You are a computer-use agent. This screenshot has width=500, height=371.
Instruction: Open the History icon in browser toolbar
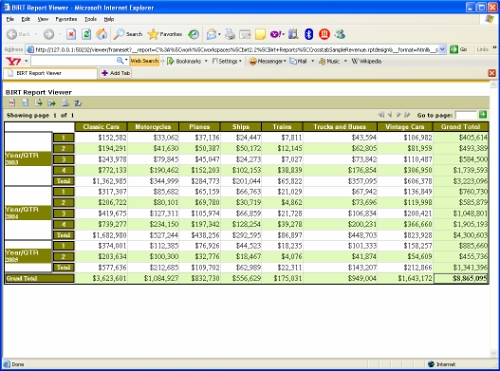coord(193,34)
